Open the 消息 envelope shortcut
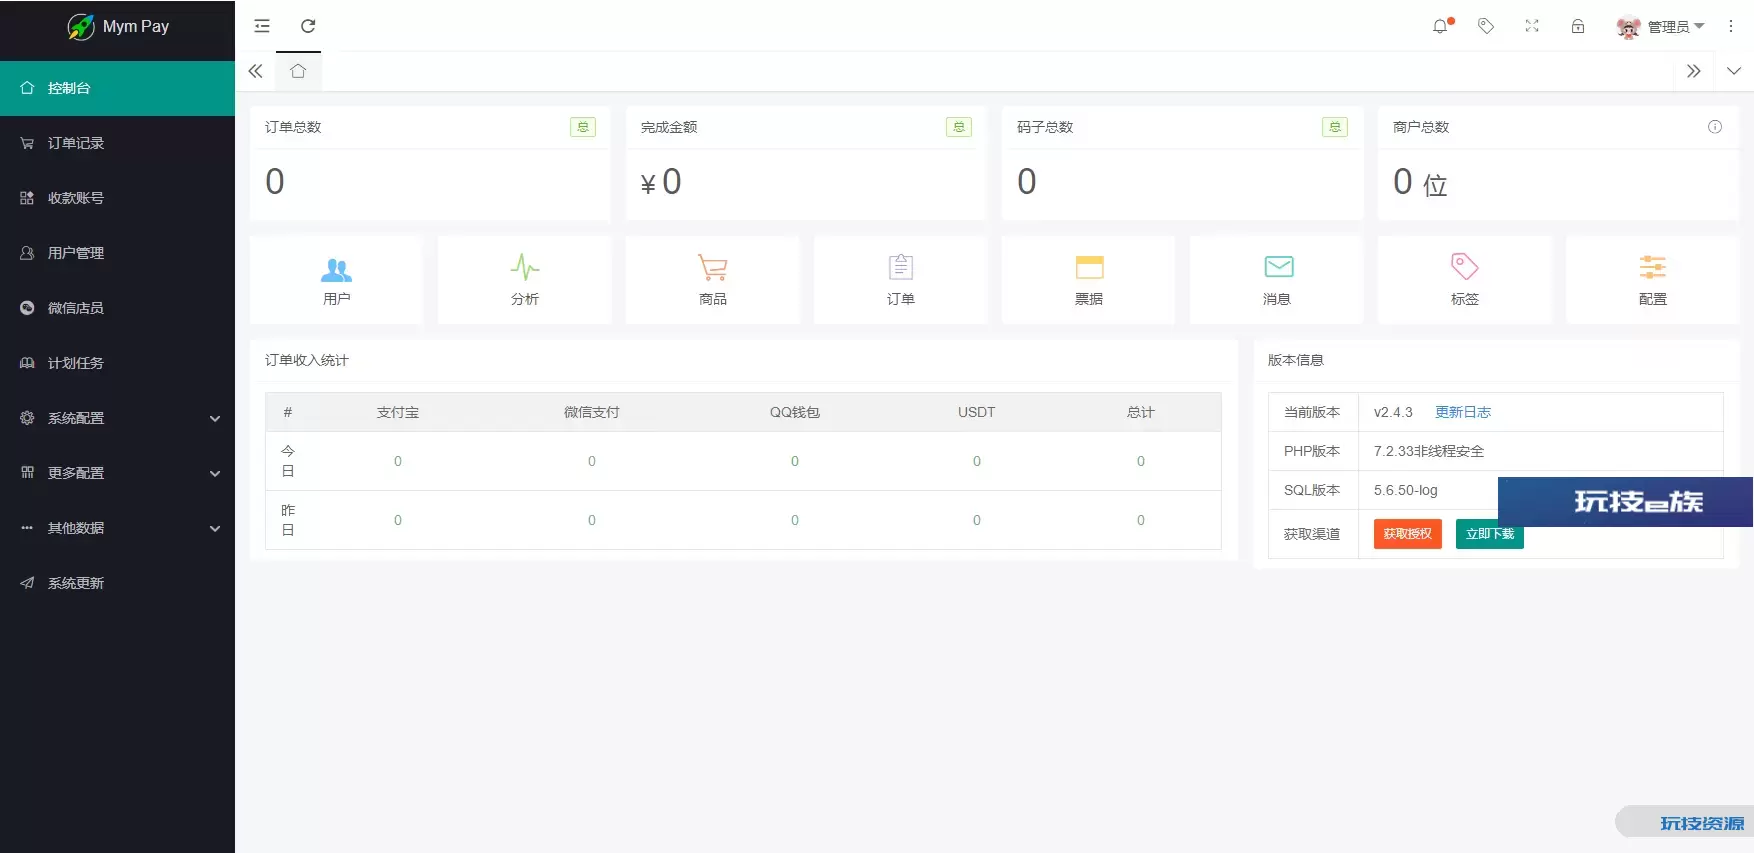The image size is (1754, 853). click(1277, 280)
